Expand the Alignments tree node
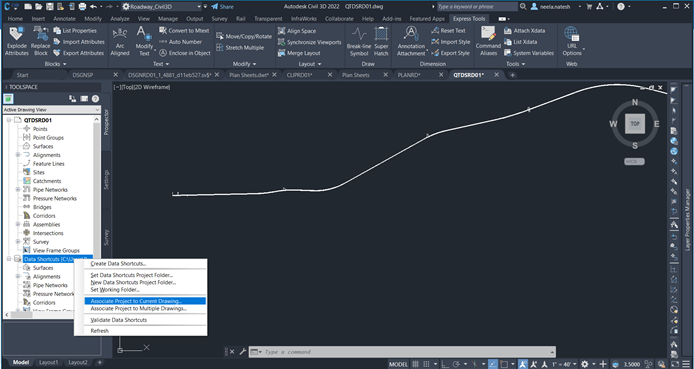Viewport: 694px width, 369px height. click(18, 155)
